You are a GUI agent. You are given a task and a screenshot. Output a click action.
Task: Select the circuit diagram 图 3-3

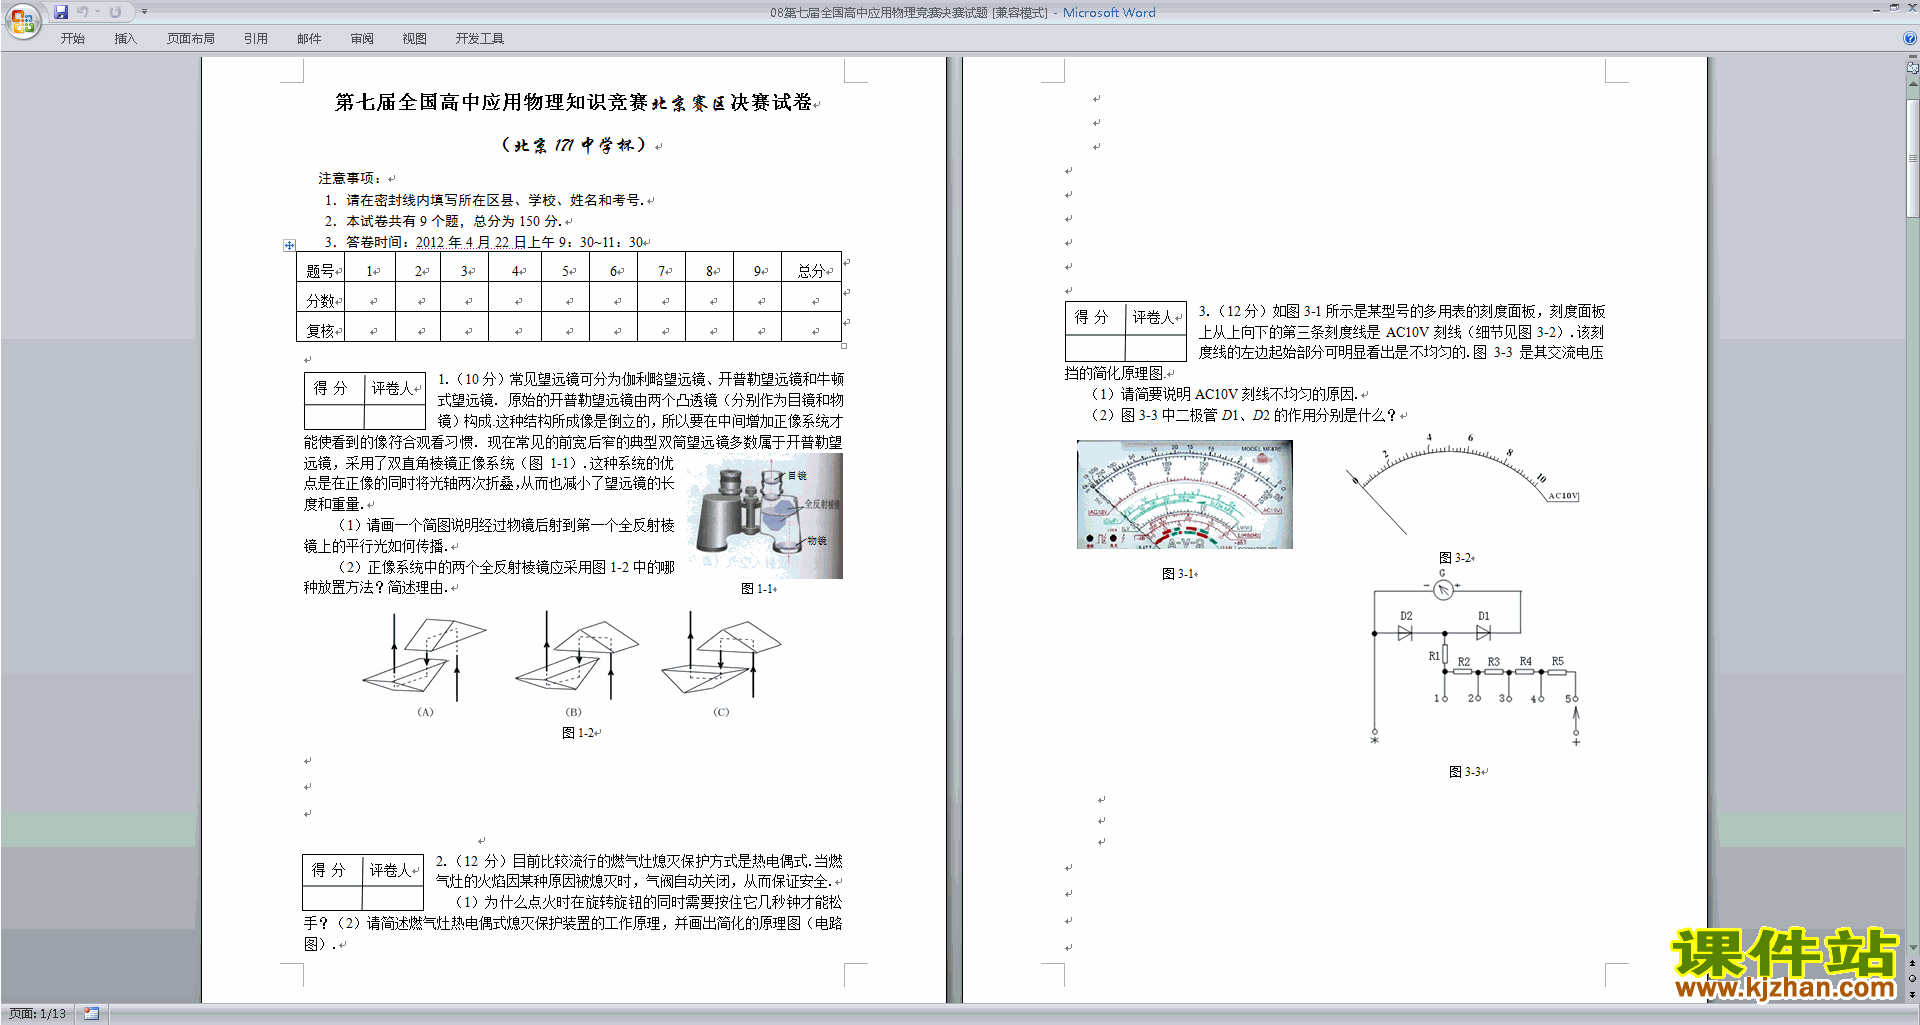[x=1475, y=659]
